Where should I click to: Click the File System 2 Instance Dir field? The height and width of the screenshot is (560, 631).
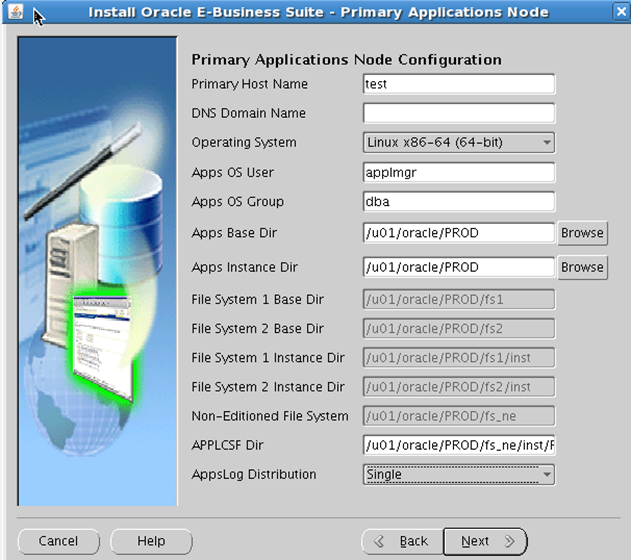[459, 387]
